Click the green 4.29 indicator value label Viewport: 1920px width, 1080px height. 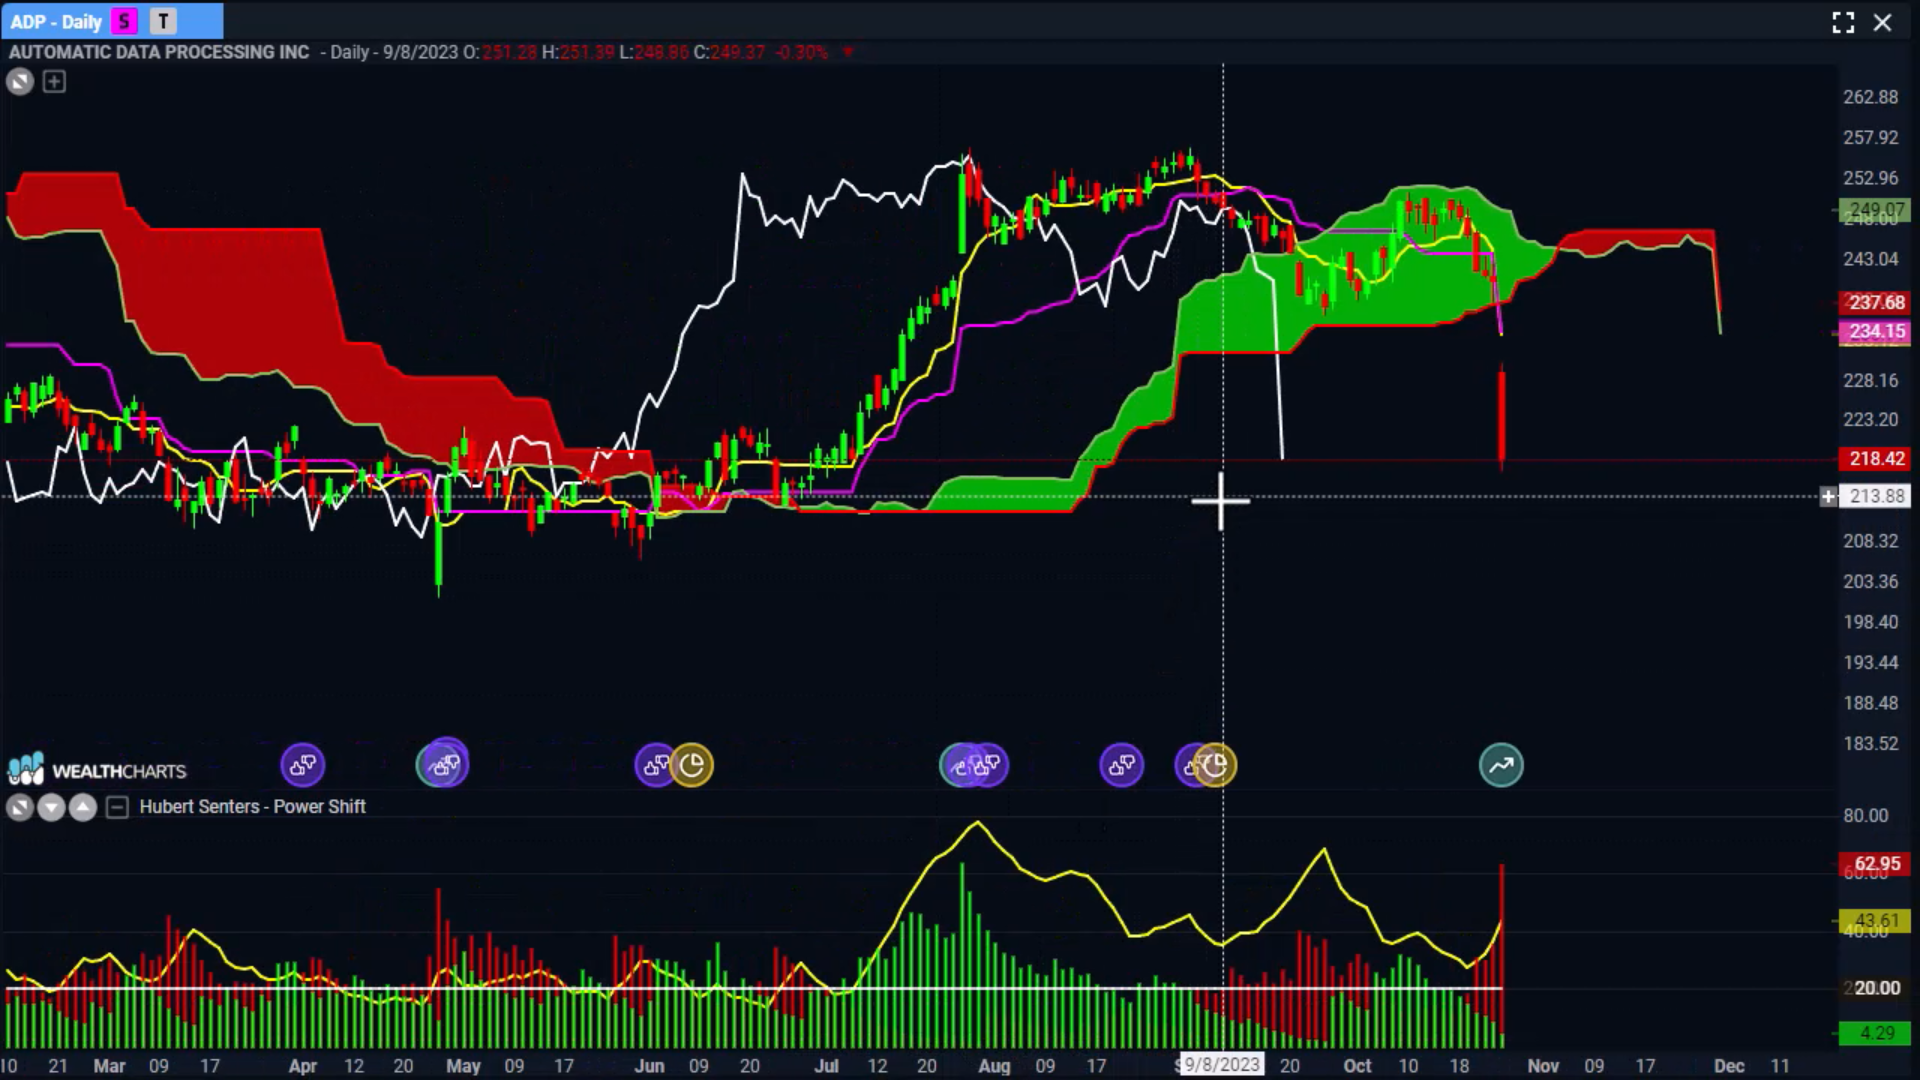tap(1876, 1033)
